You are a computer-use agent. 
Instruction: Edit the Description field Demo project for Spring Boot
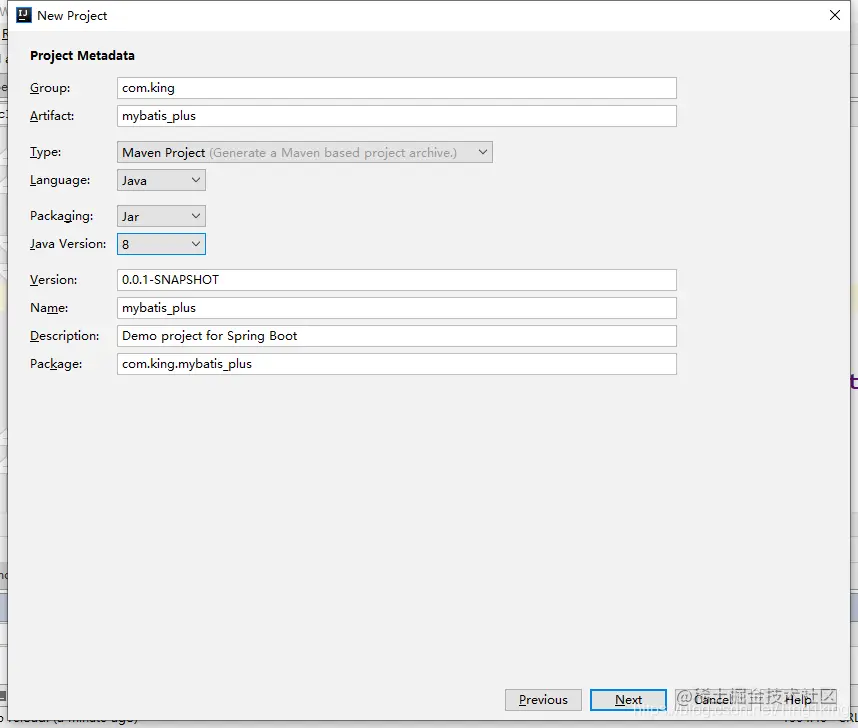point(397,336)
